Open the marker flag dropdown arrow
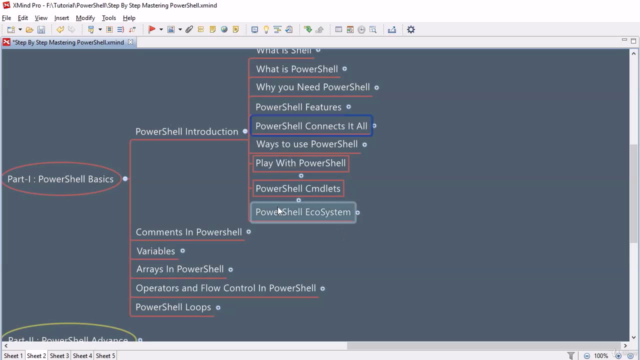 tap(161, 30)
